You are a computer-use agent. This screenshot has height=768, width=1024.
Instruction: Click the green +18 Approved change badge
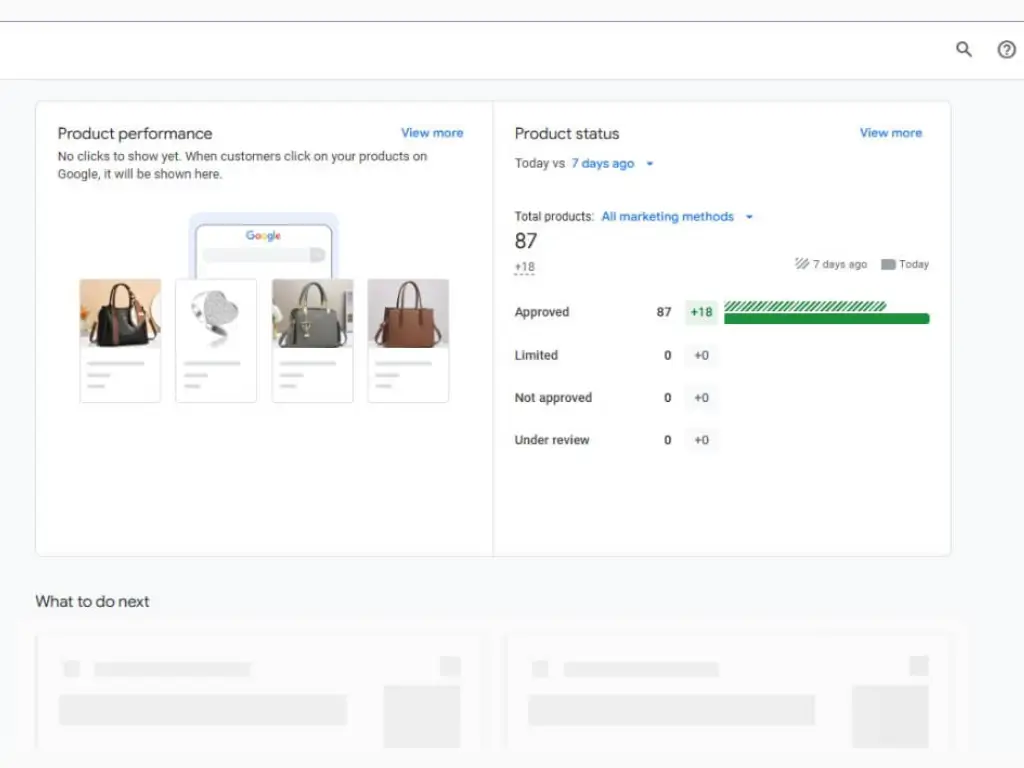tap(701, 312)
